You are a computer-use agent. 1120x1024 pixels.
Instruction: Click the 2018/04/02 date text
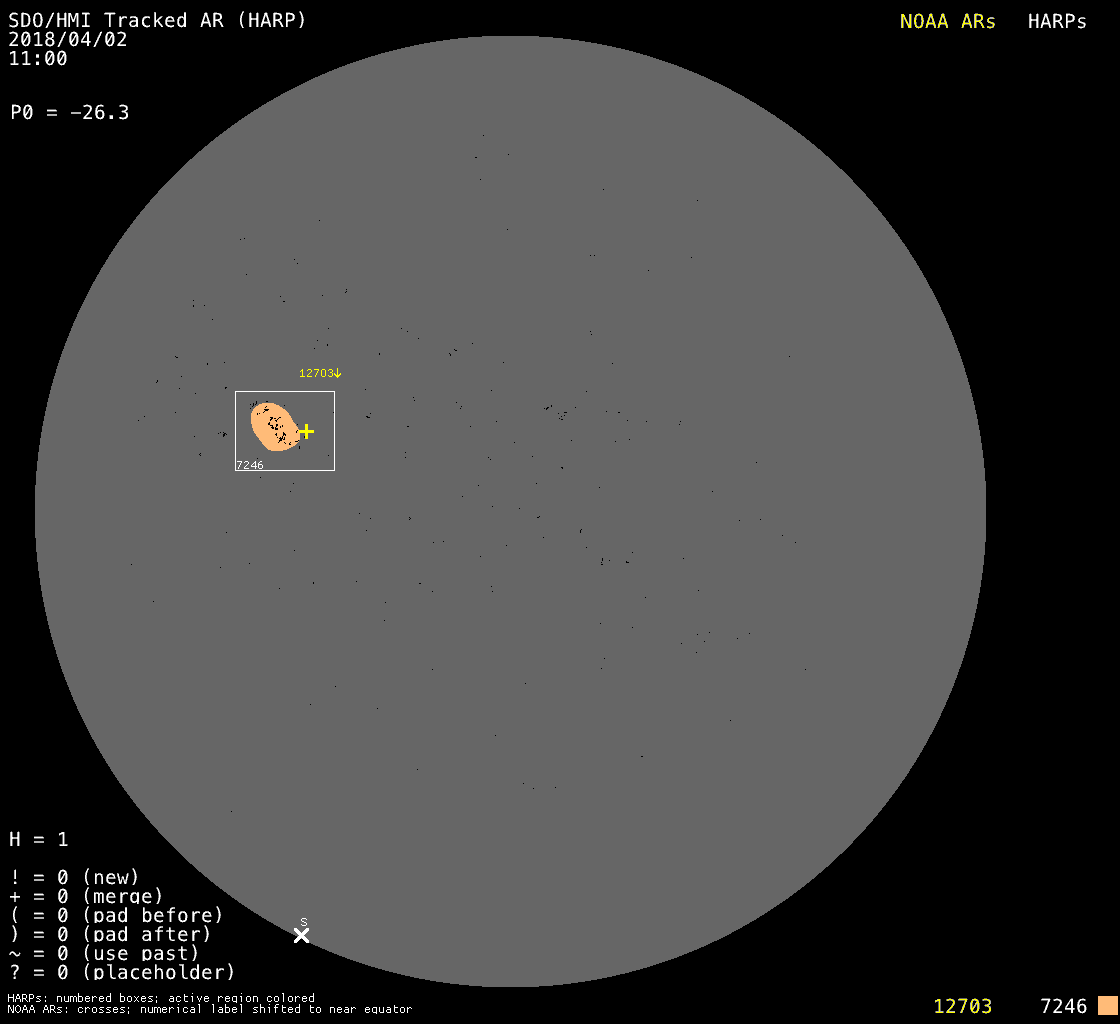tap(68, 40)
